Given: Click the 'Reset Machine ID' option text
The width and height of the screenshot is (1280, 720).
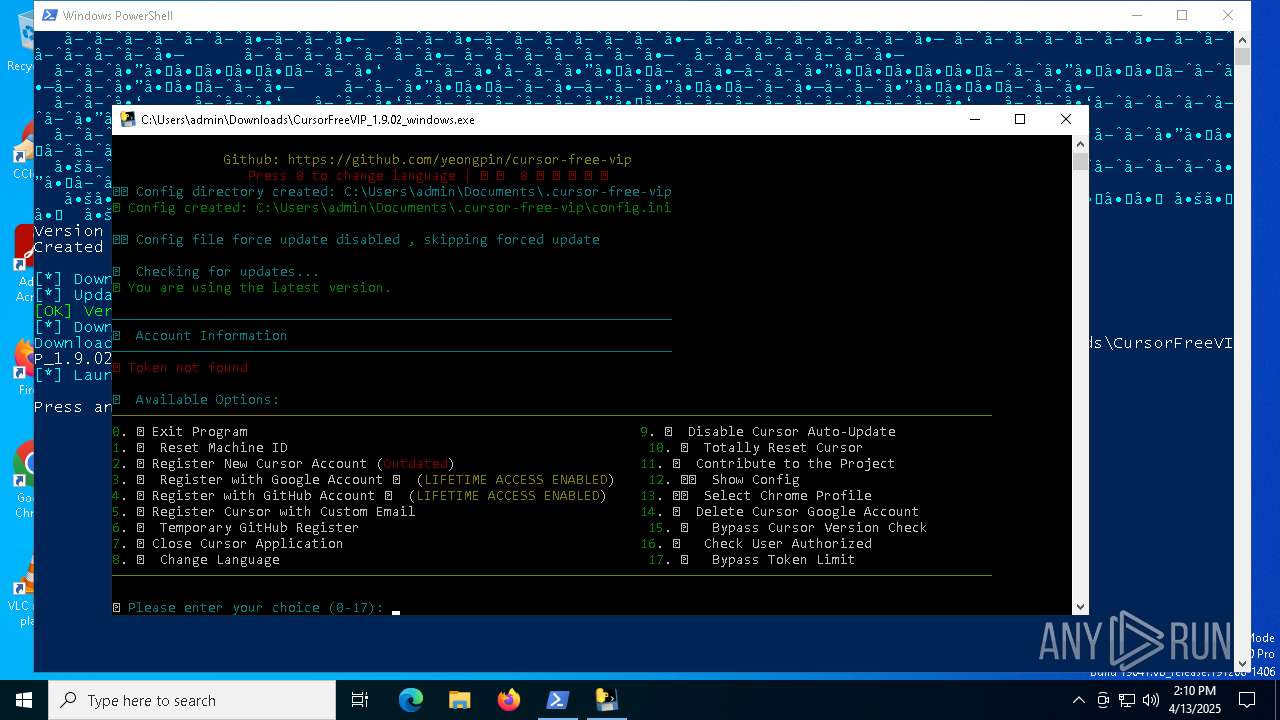Looking at the screenshot, I should pyautogui.click(x=224, y=447).
